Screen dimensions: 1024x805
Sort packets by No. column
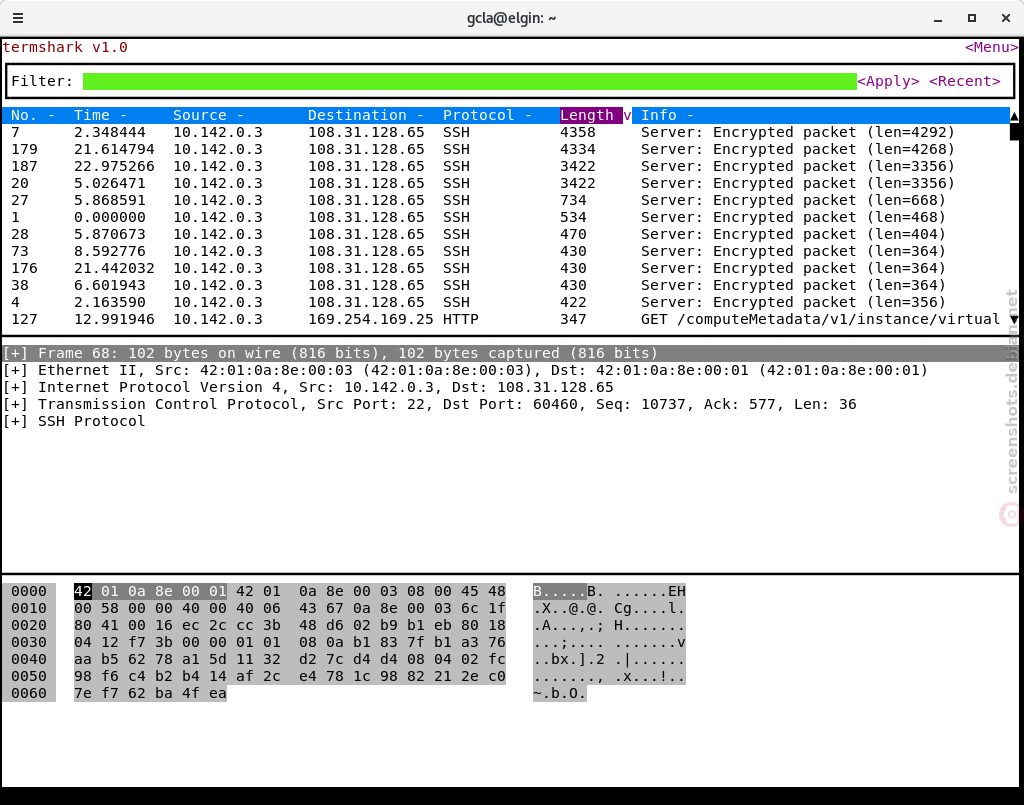point(33,116)
